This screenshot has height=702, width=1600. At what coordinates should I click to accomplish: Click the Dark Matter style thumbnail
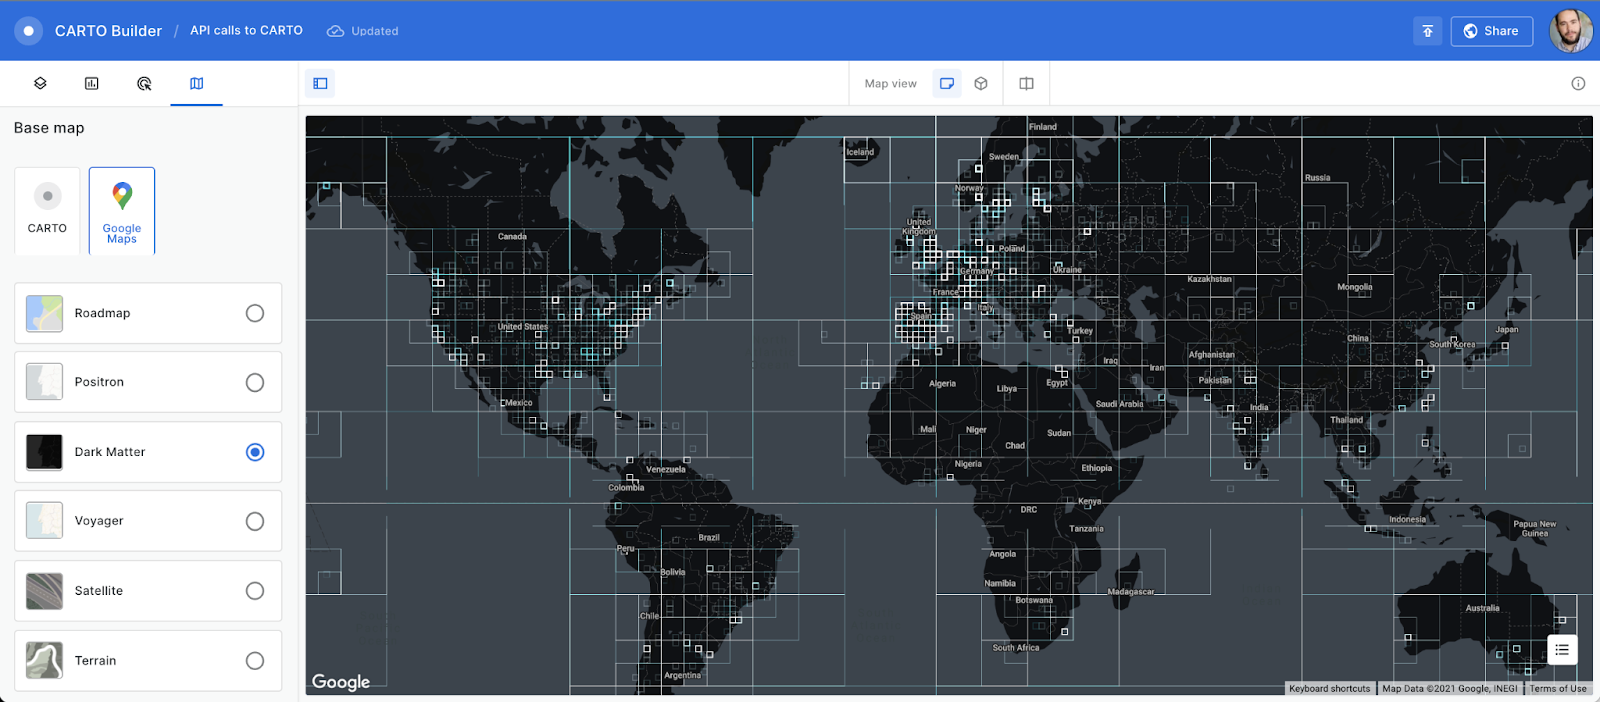point(45,452)
